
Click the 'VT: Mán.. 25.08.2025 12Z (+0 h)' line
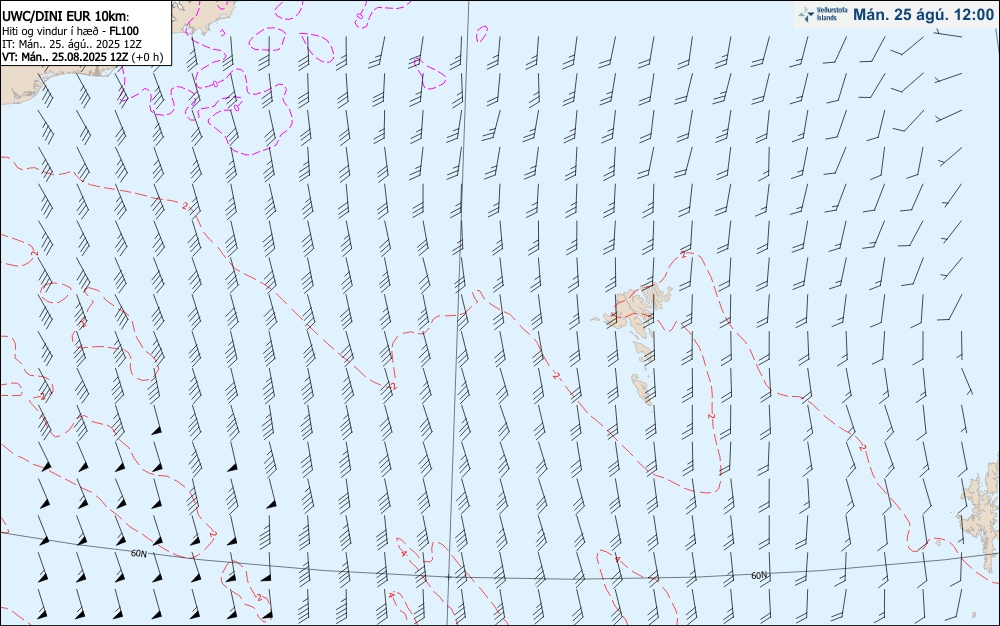click(82, 57)
